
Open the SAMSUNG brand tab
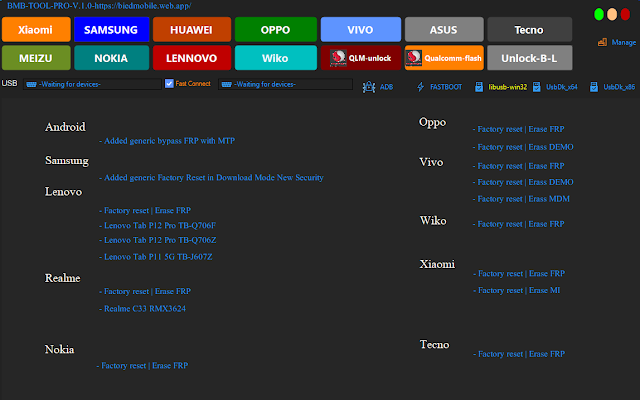pyautogui.click(x=111, y=29)
